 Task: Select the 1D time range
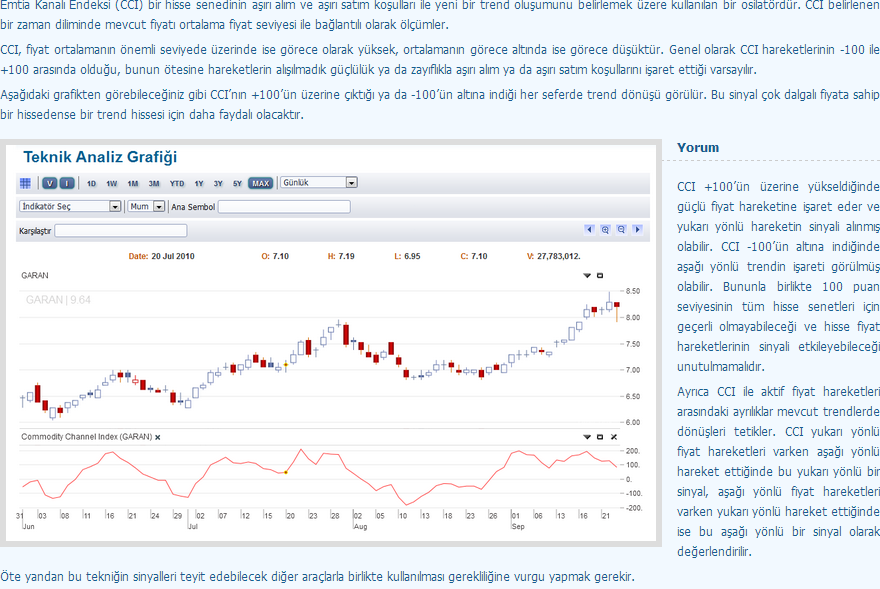pyautogui.click(x=91, y=184)
